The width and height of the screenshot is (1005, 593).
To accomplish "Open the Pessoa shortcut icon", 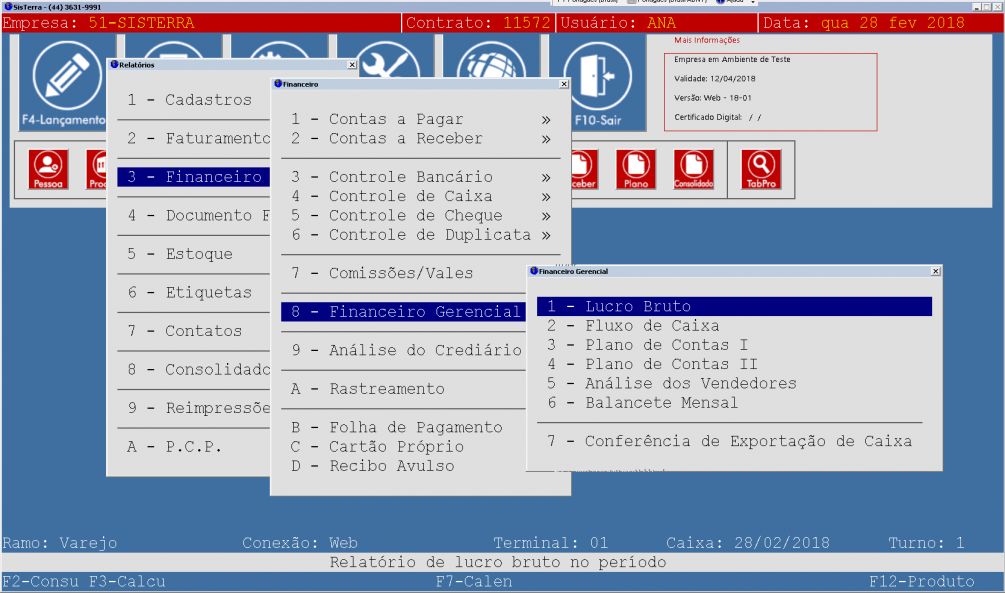I will tap(48, 169).
